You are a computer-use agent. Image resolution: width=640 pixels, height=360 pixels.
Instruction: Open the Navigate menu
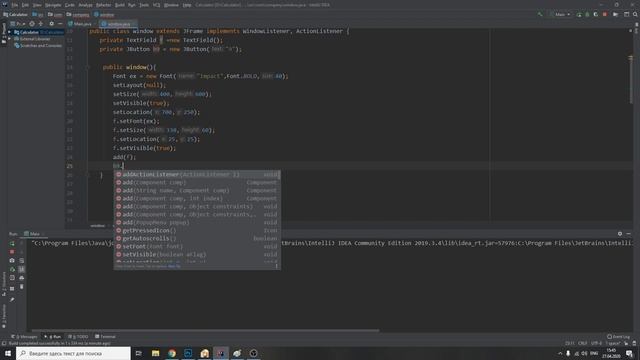(x=53, y=5)
